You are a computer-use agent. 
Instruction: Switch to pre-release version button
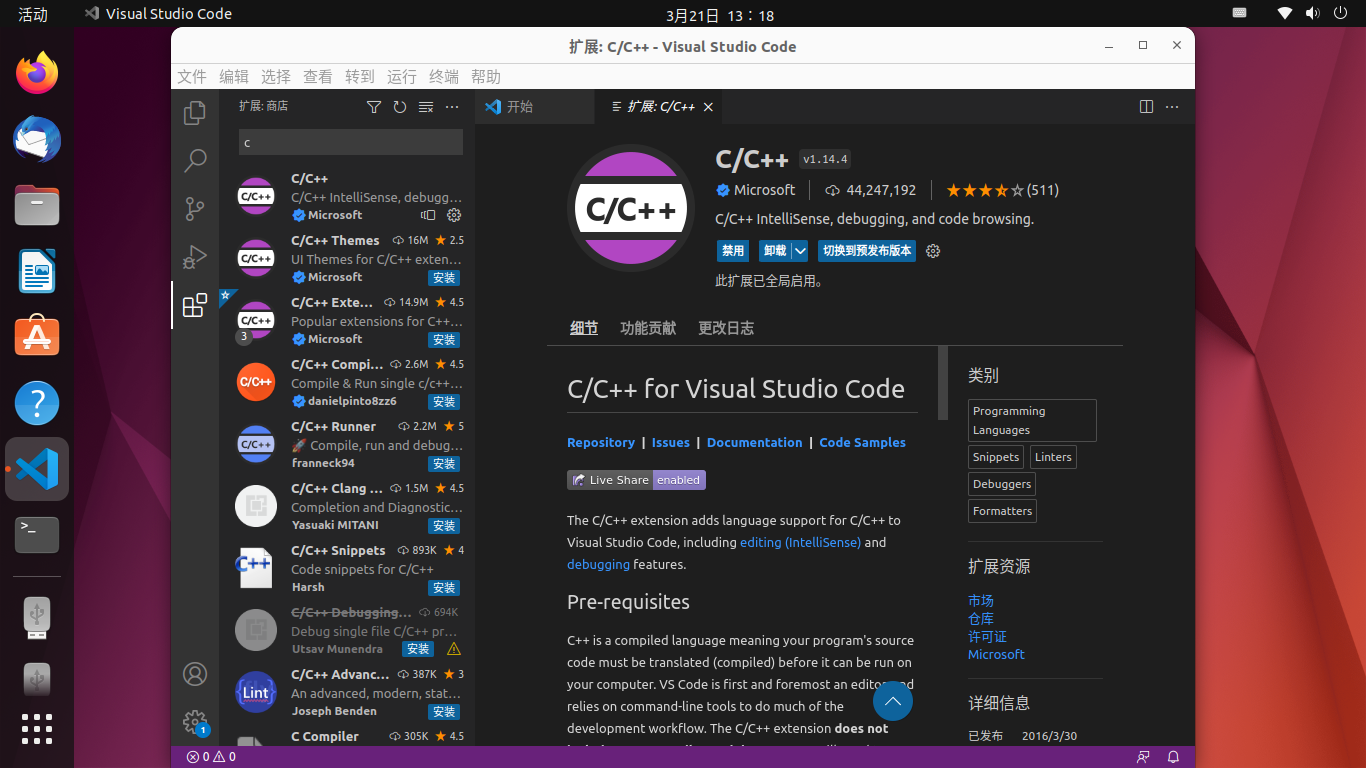click(x=867, y=251)
